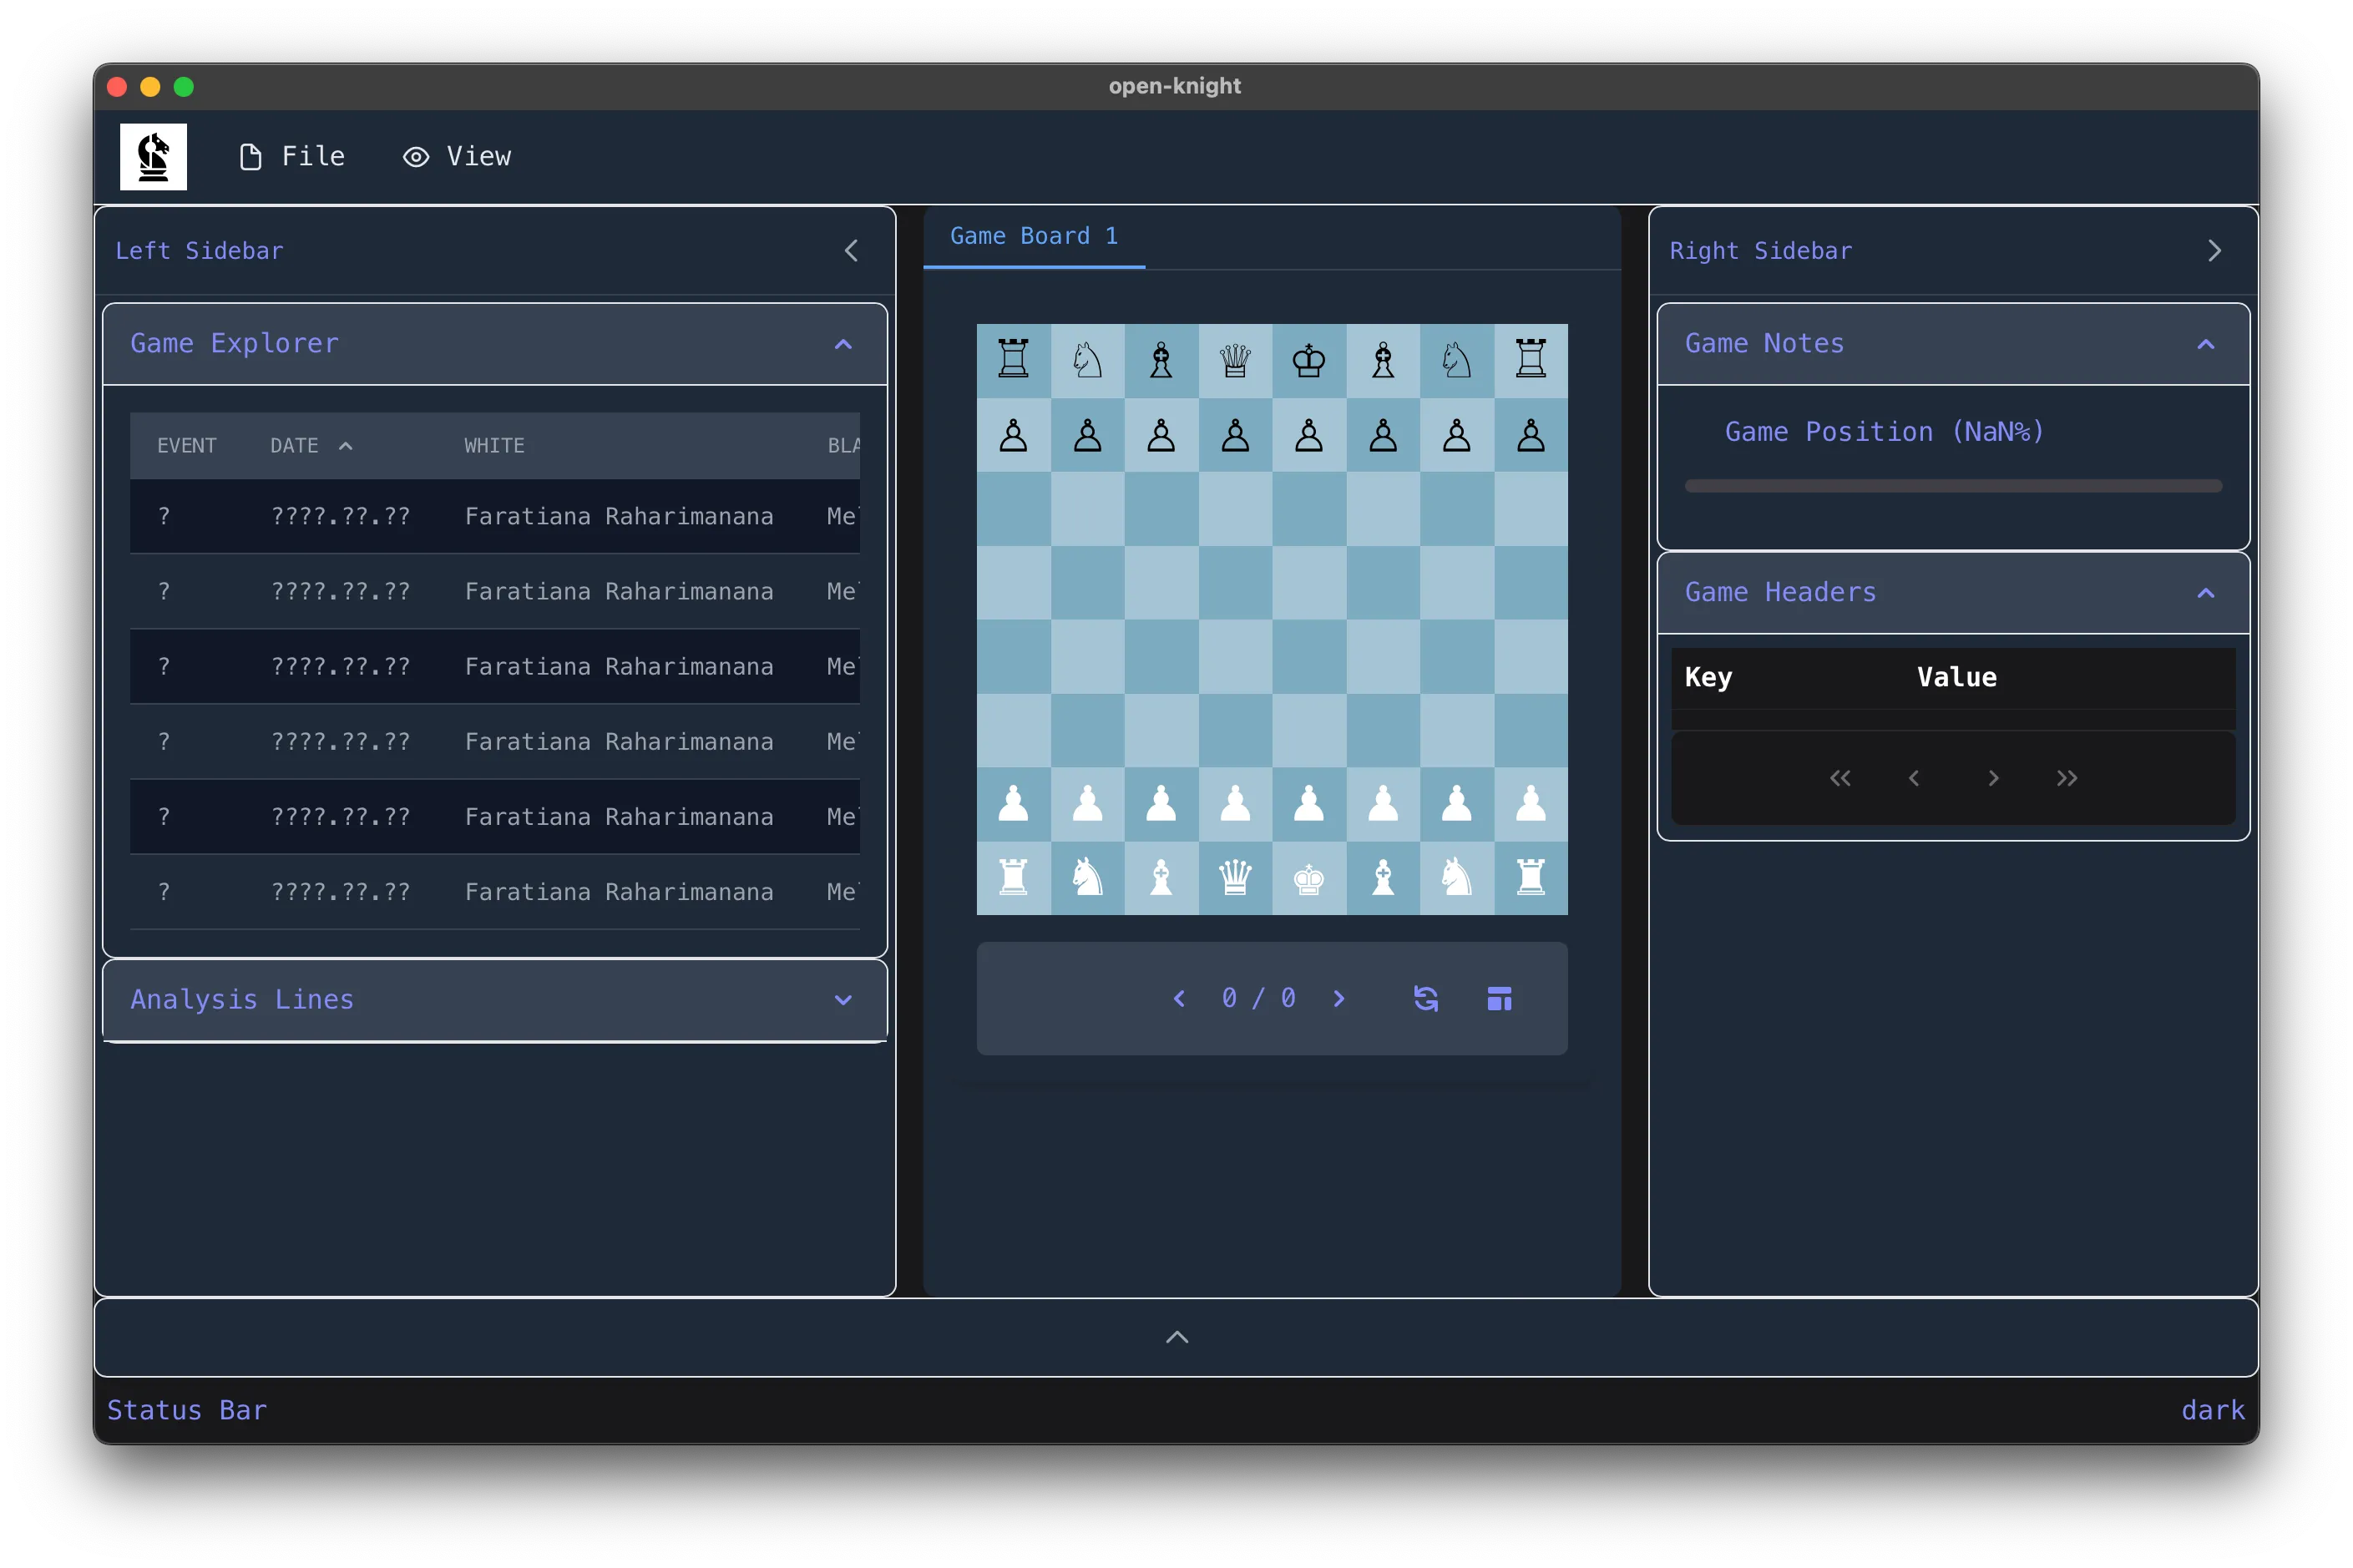Click the eye icon beside View

pos(414,156)
